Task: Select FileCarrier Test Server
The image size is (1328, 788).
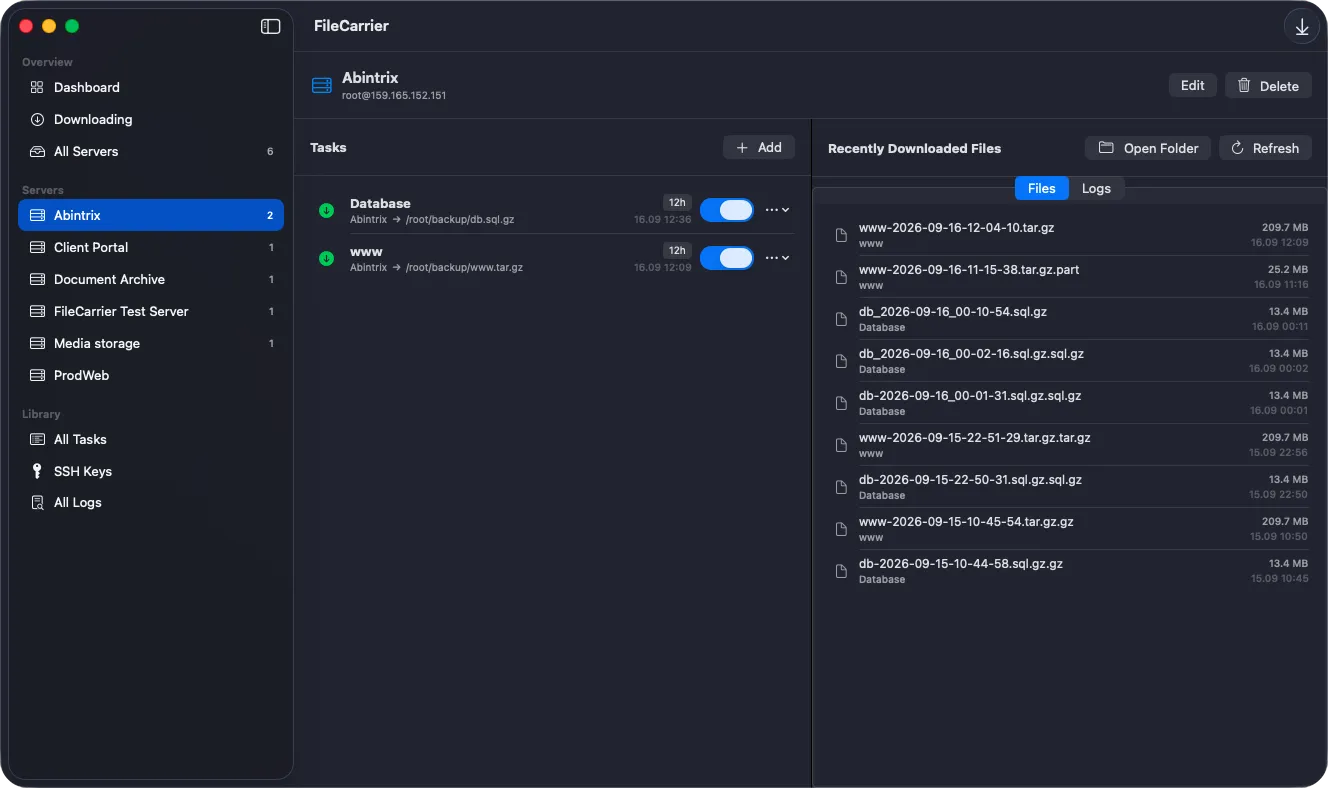Action: pyautogui.click(x=151, y=311)
